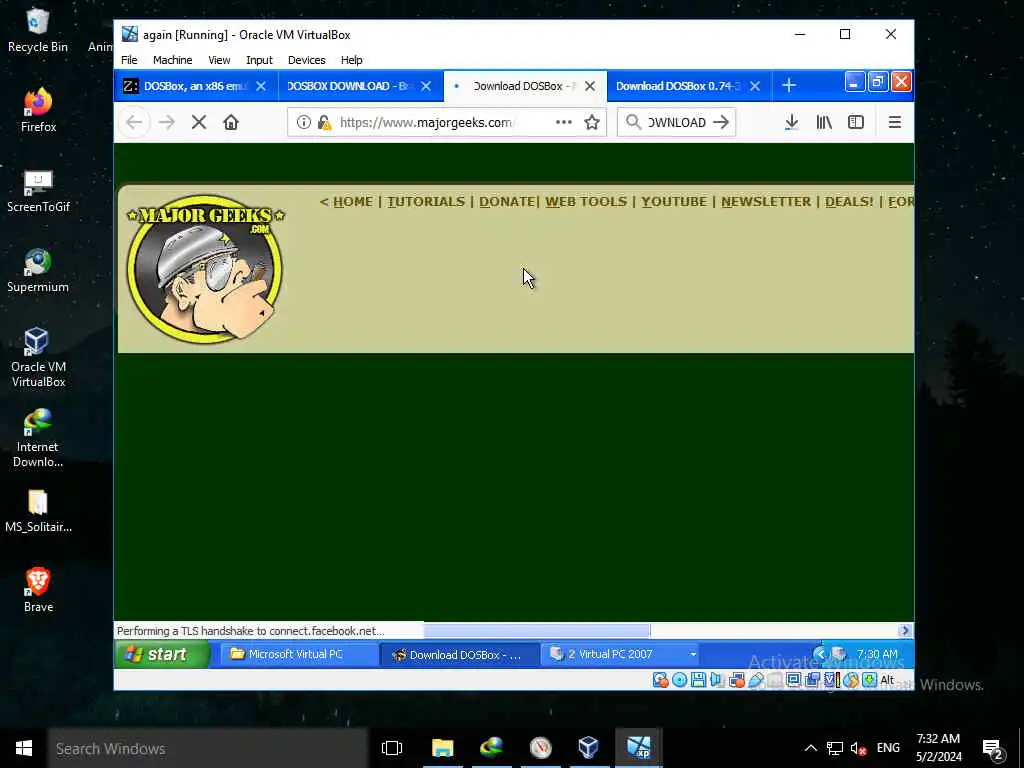
Task: Open Task View on the Windows taskbar
Action: point(392,748)
